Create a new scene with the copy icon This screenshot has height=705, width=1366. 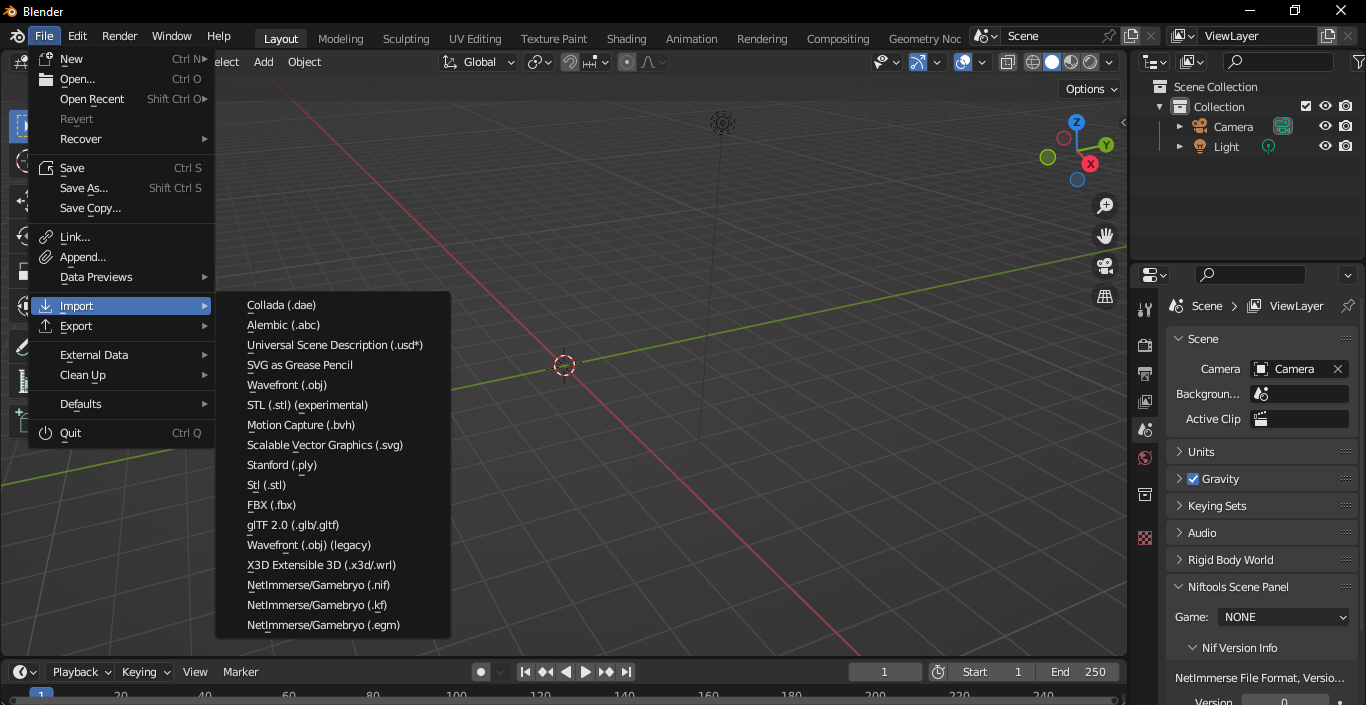click(1131, 35)
